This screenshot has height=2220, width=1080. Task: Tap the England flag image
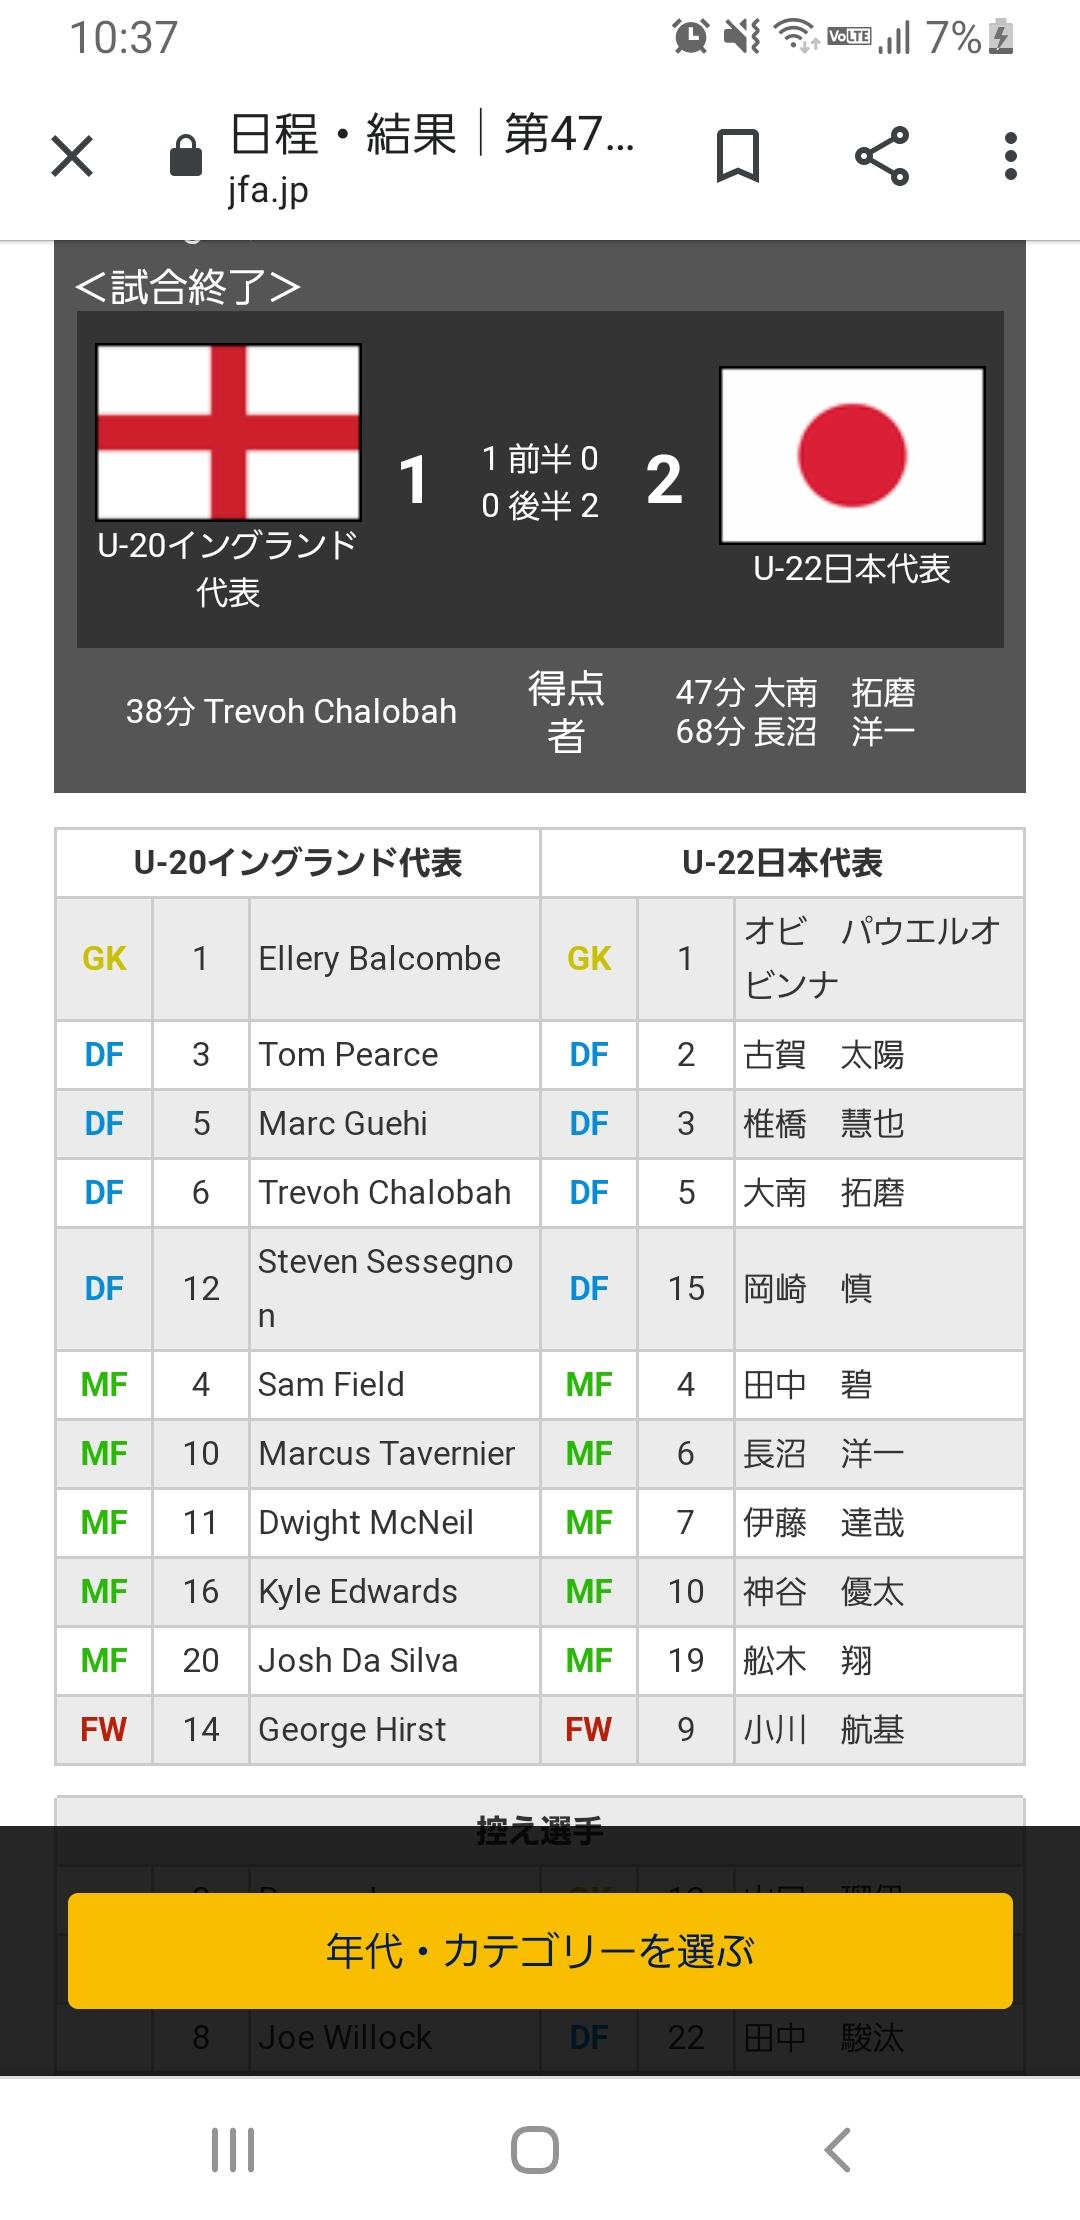click(228, 432)
